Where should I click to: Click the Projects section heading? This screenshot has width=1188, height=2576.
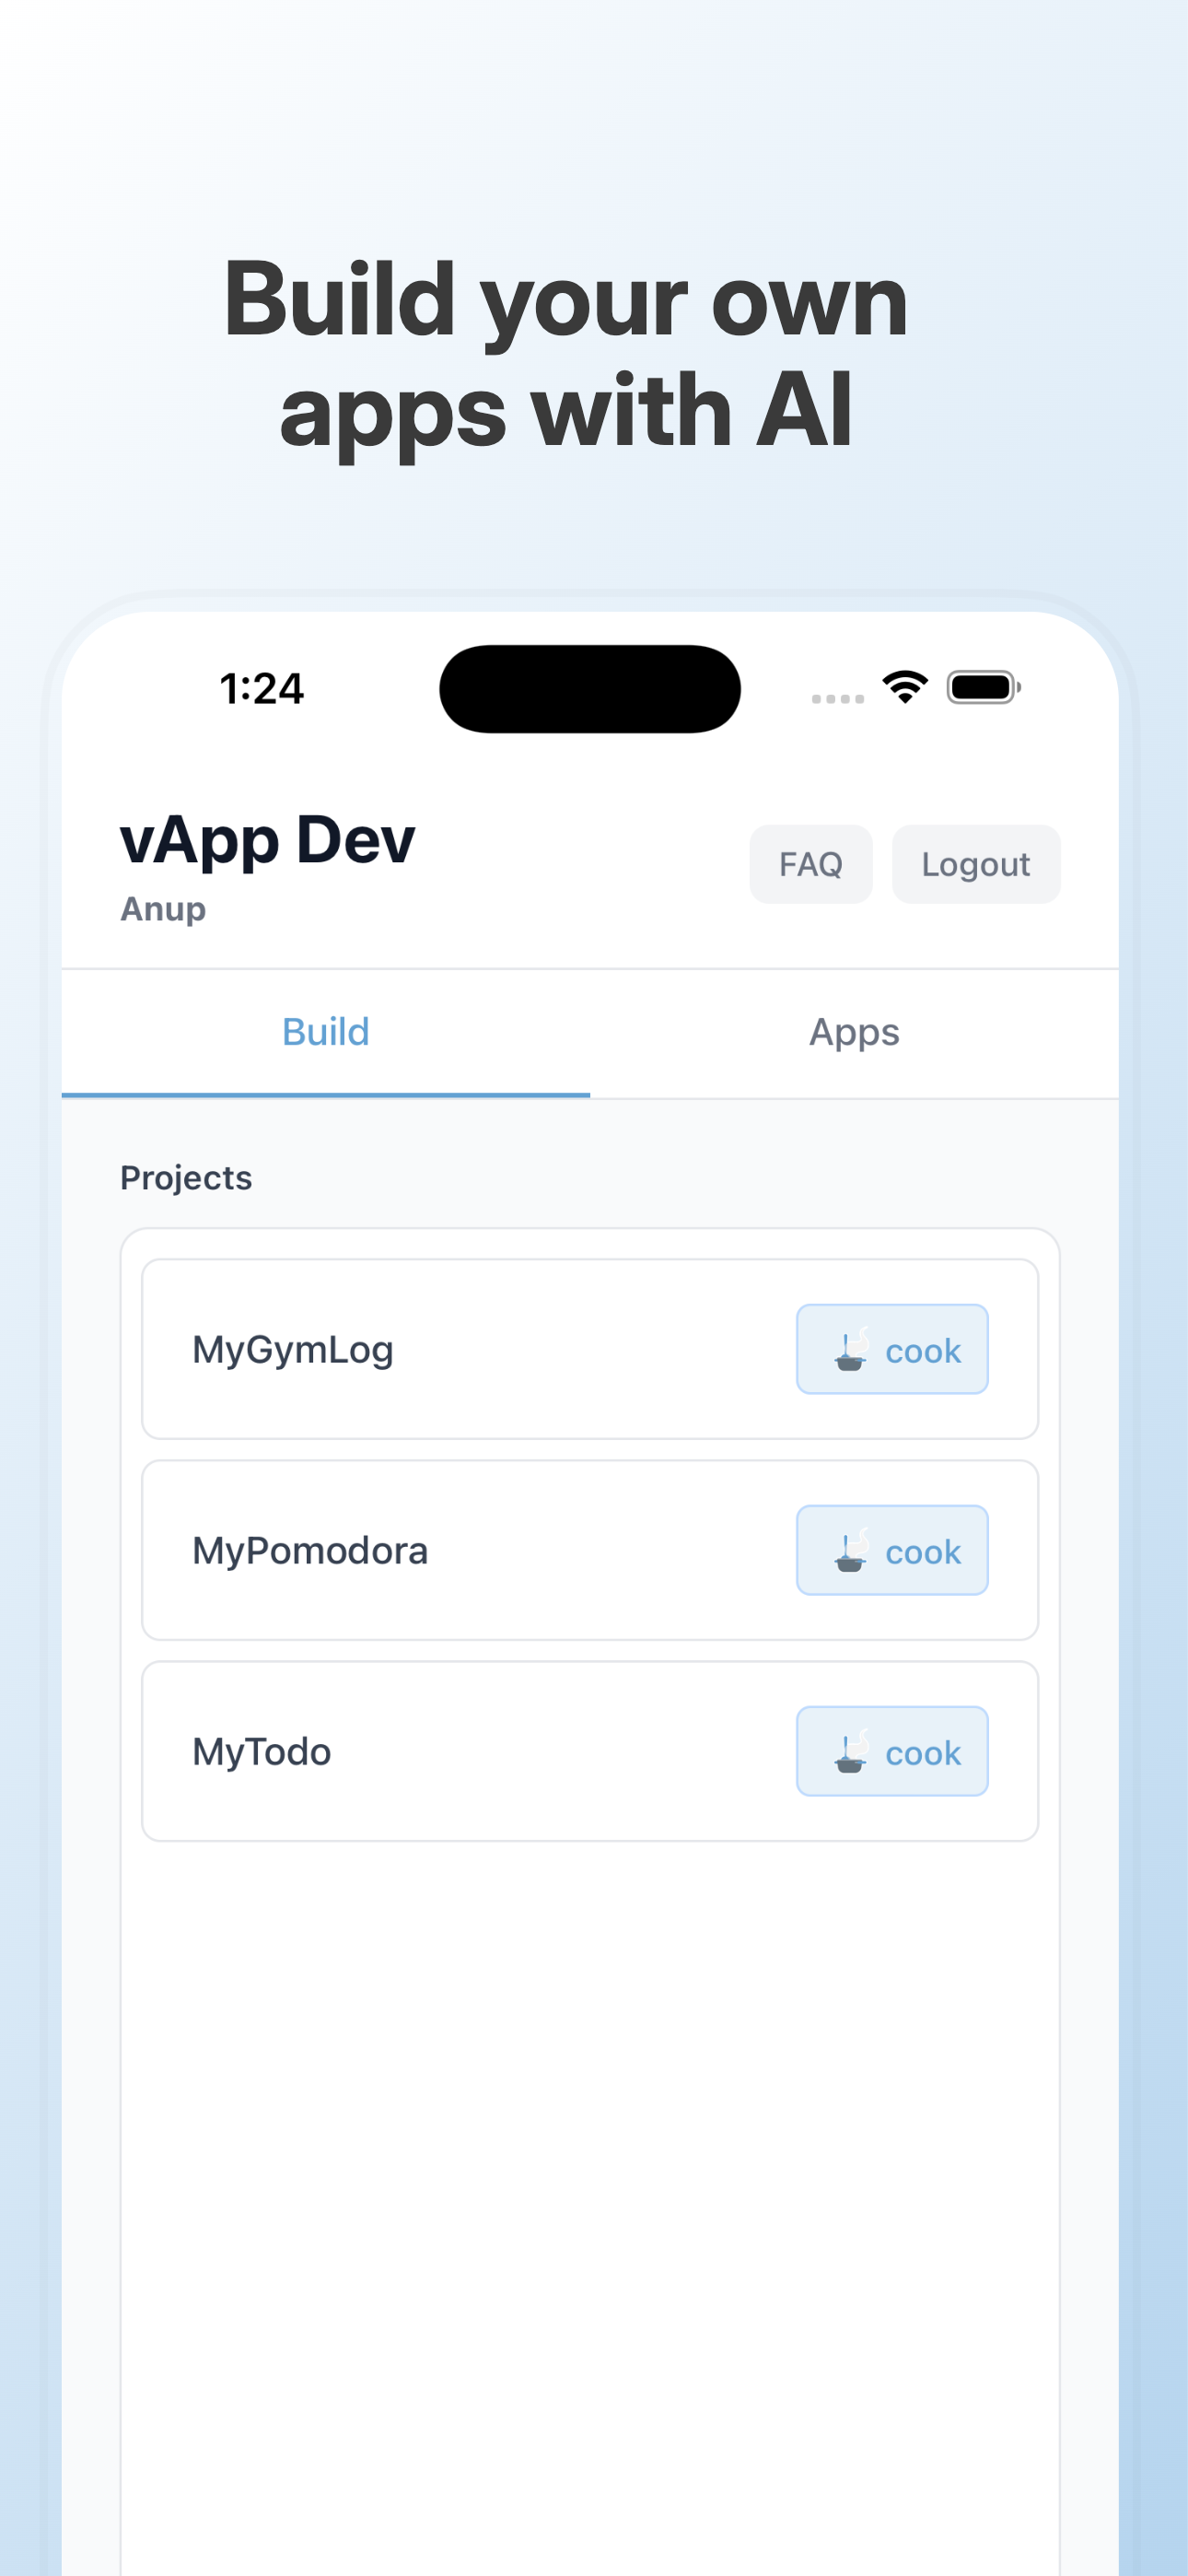click(186, 1178)
